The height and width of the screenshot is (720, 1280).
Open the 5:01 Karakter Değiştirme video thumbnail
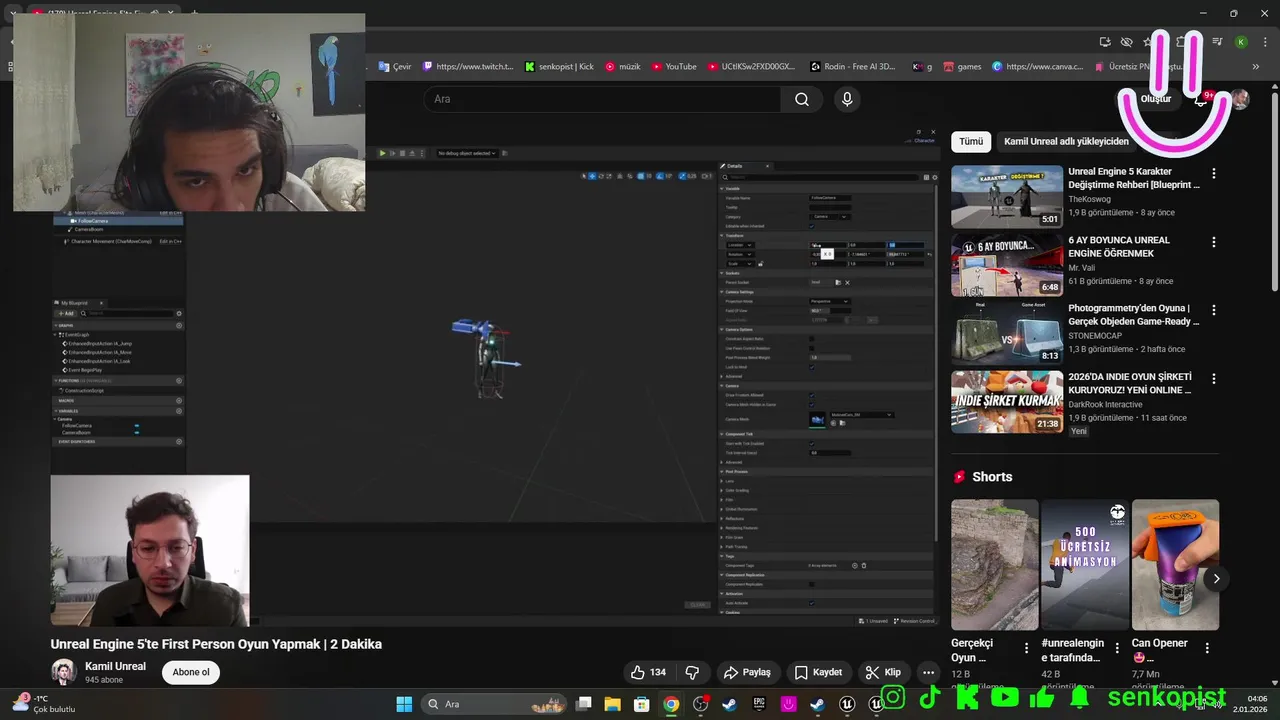point(1007,197)
